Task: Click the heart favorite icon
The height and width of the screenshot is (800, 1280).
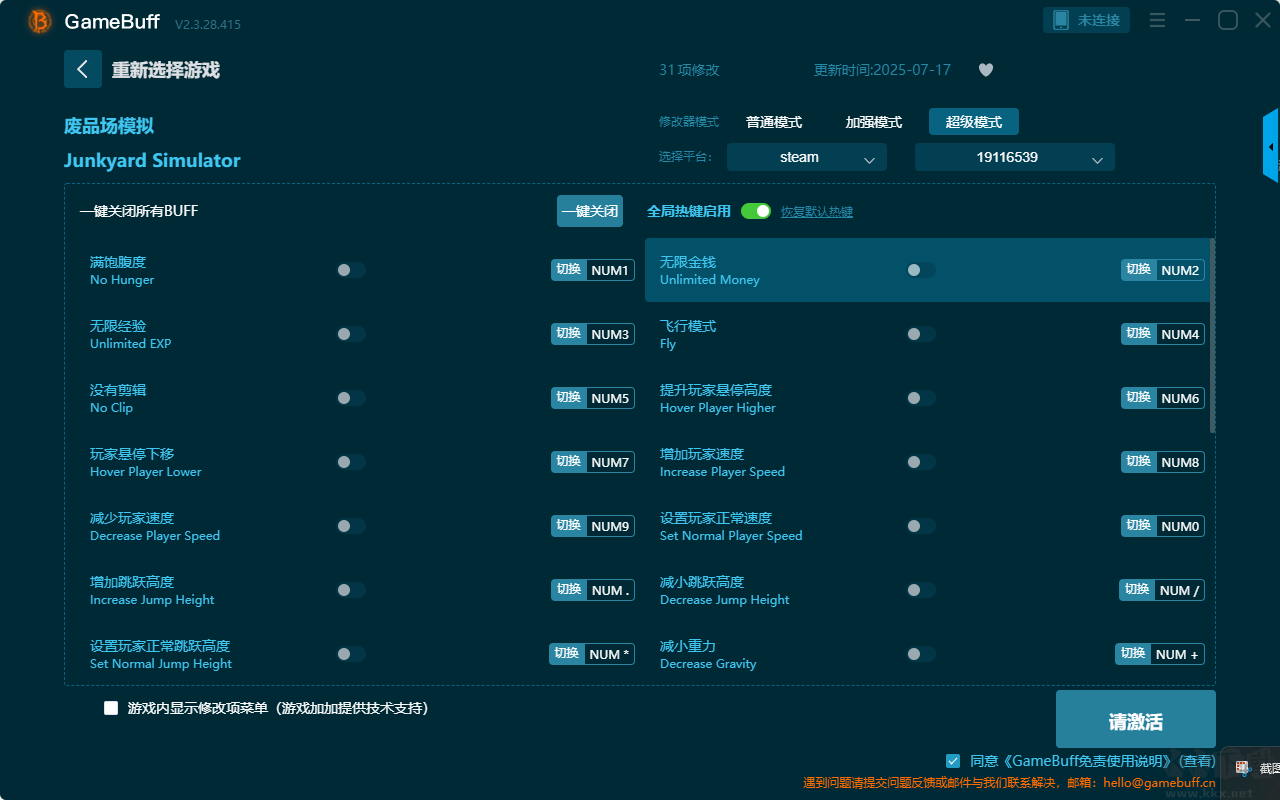Action: tap(986, 70)
